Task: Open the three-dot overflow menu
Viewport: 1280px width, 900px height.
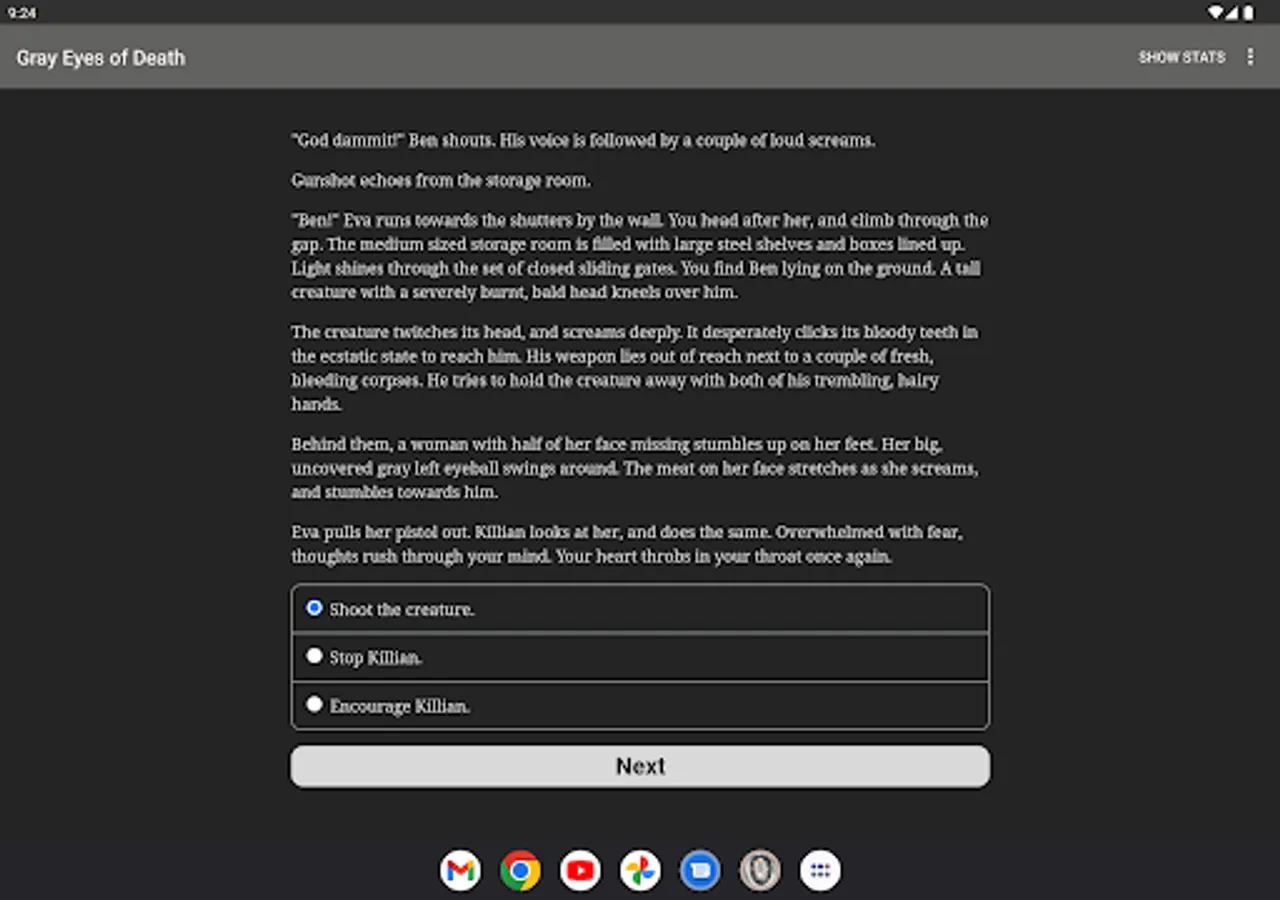Action: (x=1250, y=57)
